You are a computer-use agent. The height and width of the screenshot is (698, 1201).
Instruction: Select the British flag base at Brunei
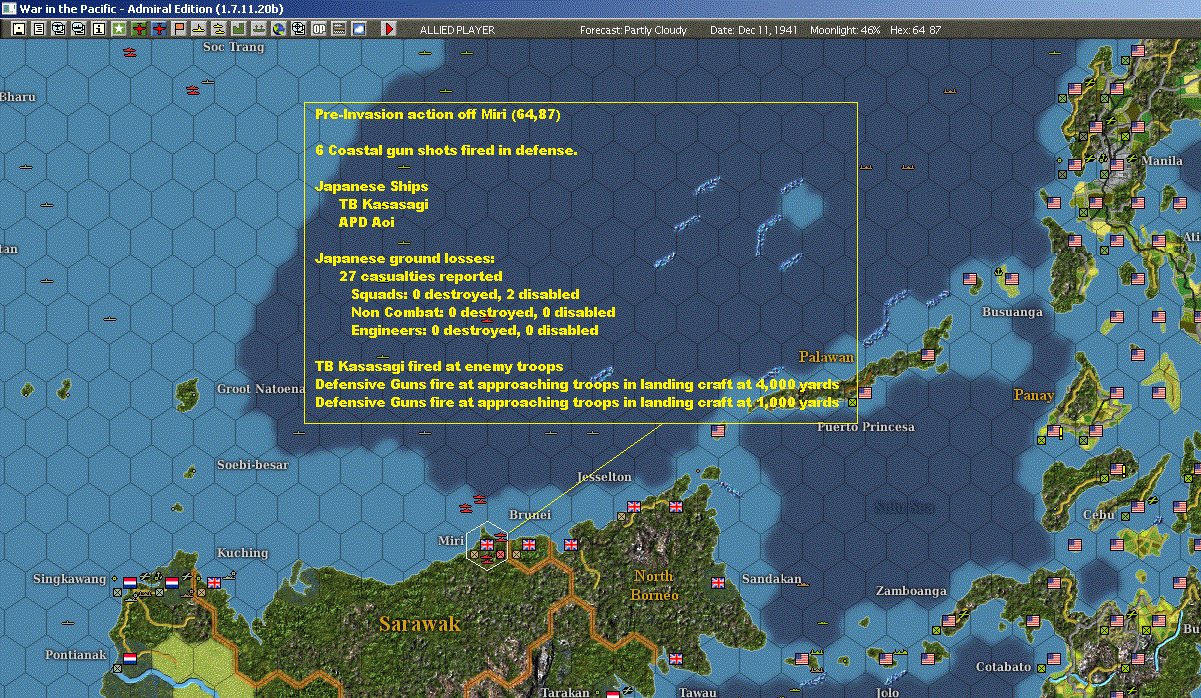click(529, 545)
